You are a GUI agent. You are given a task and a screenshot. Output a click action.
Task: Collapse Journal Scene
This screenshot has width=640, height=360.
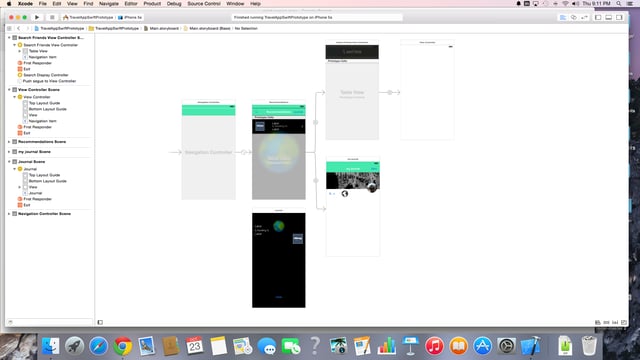tap(9, 162)
